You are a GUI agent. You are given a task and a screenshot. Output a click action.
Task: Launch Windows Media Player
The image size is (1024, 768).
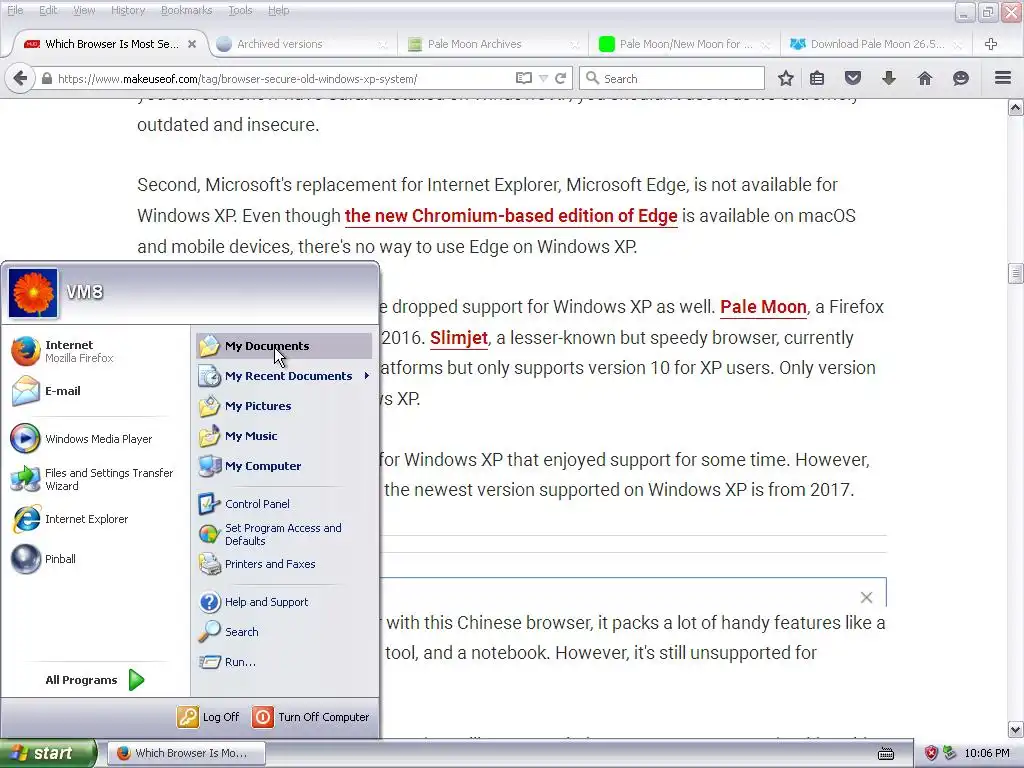click(x=95, y=439)
